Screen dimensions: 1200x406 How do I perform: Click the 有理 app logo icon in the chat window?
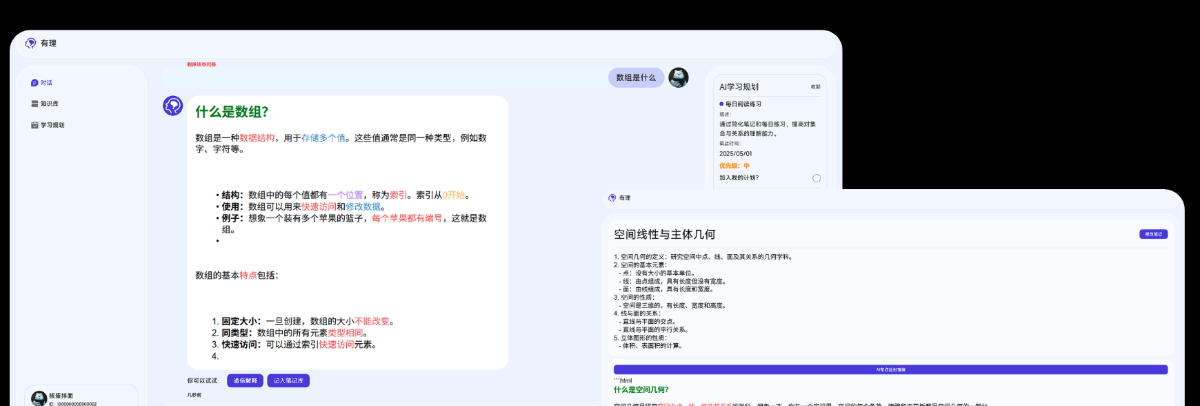pyautogui.click(x=31, y=43)
